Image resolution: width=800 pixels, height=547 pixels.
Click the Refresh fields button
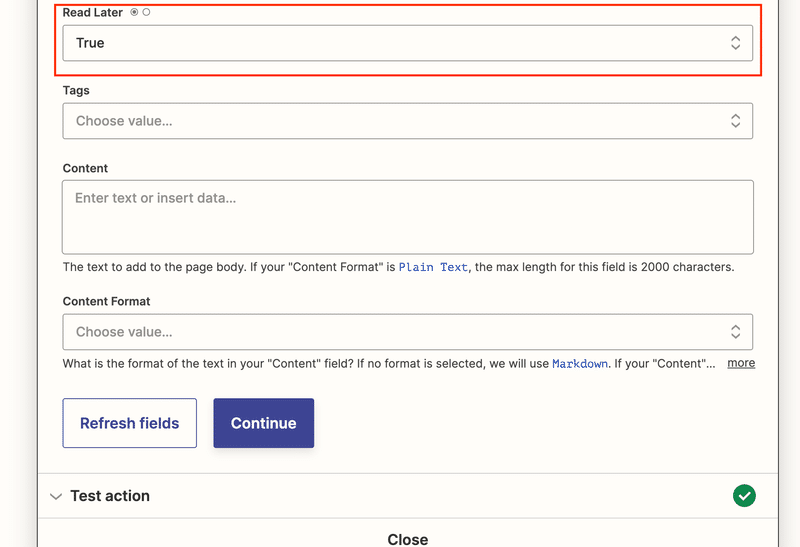130,423
